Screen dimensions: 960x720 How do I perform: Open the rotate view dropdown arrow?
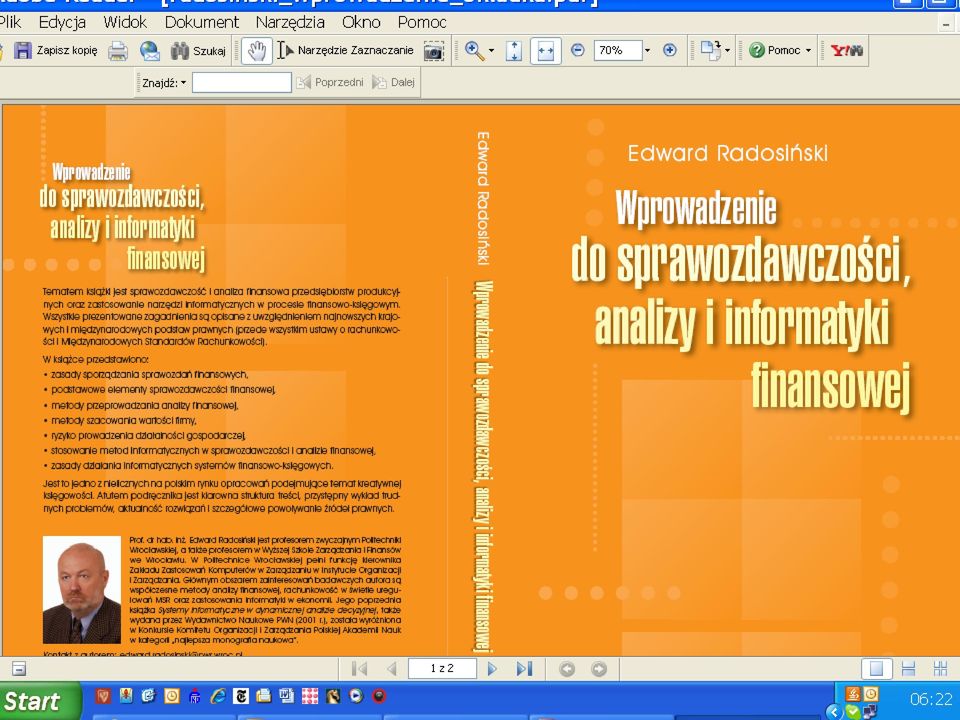tap(727, 51)
